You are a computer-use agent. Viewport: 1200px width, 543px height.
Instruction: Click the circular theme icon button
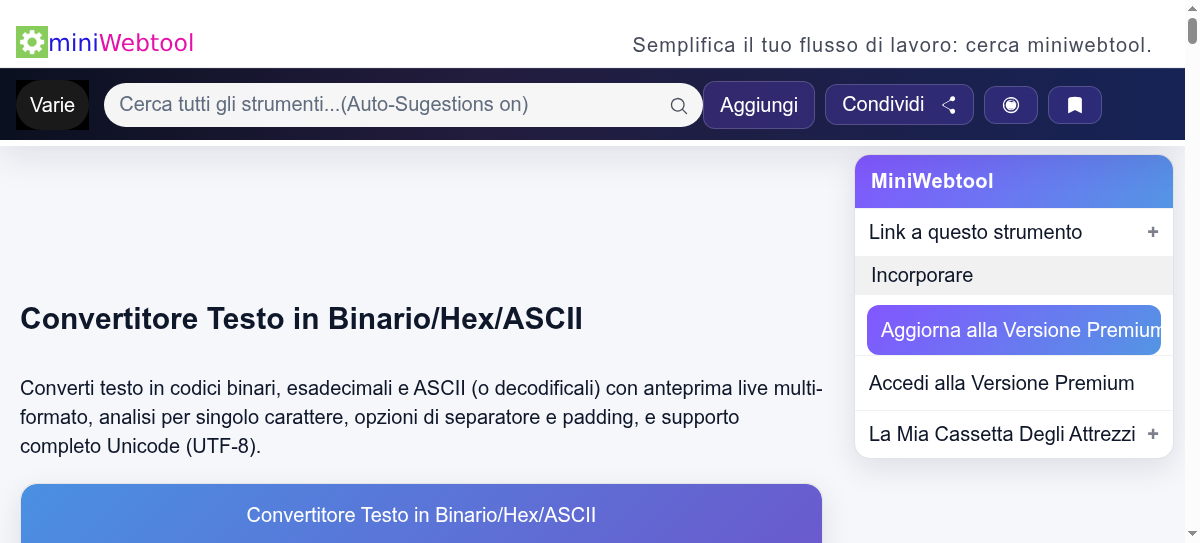tap(1011, 105)
